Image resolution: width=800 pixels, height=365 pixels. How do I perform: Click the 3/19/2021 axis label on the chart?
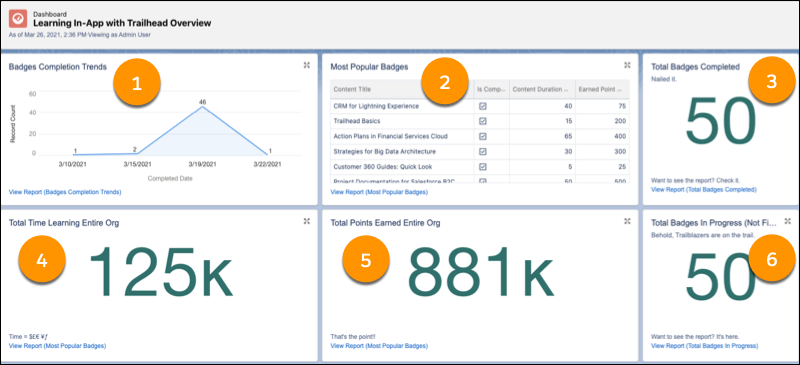[203, 164]
